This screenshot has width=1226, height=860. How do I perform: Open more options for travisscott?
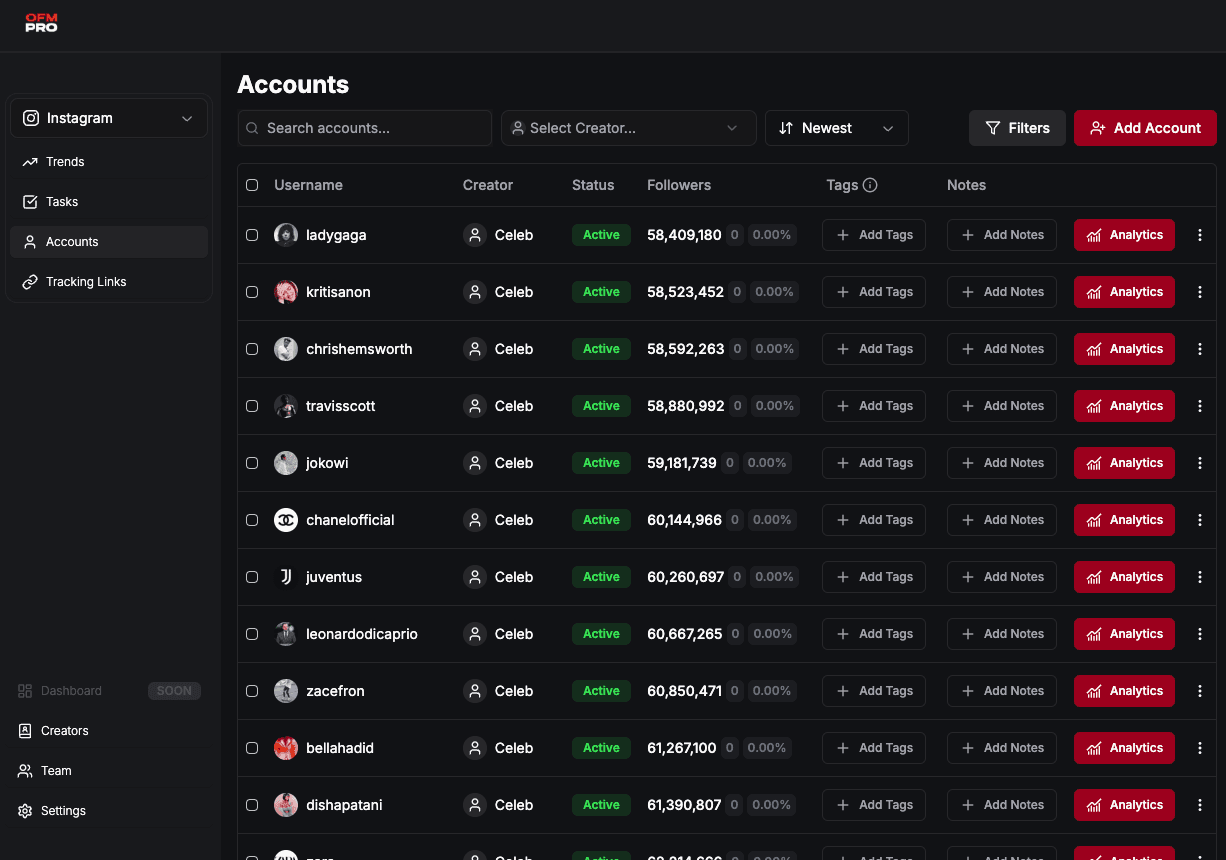(x=1200, y=406)
